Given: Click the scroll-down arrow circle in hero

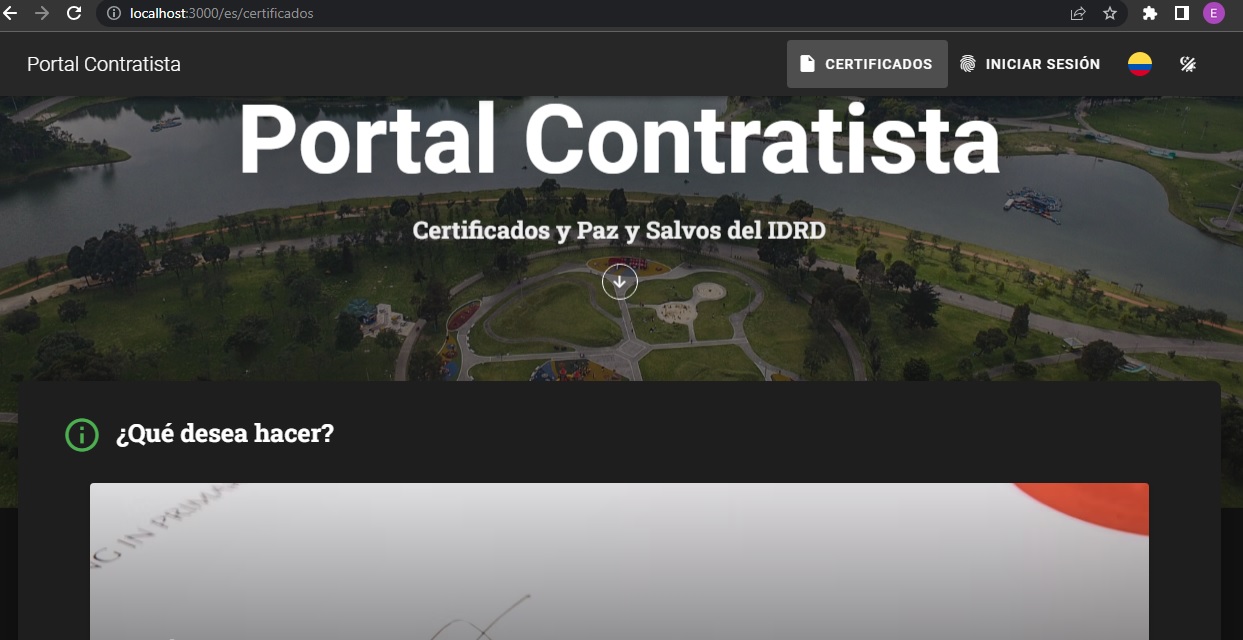Looking at the screenshot, I should [619, 282].
